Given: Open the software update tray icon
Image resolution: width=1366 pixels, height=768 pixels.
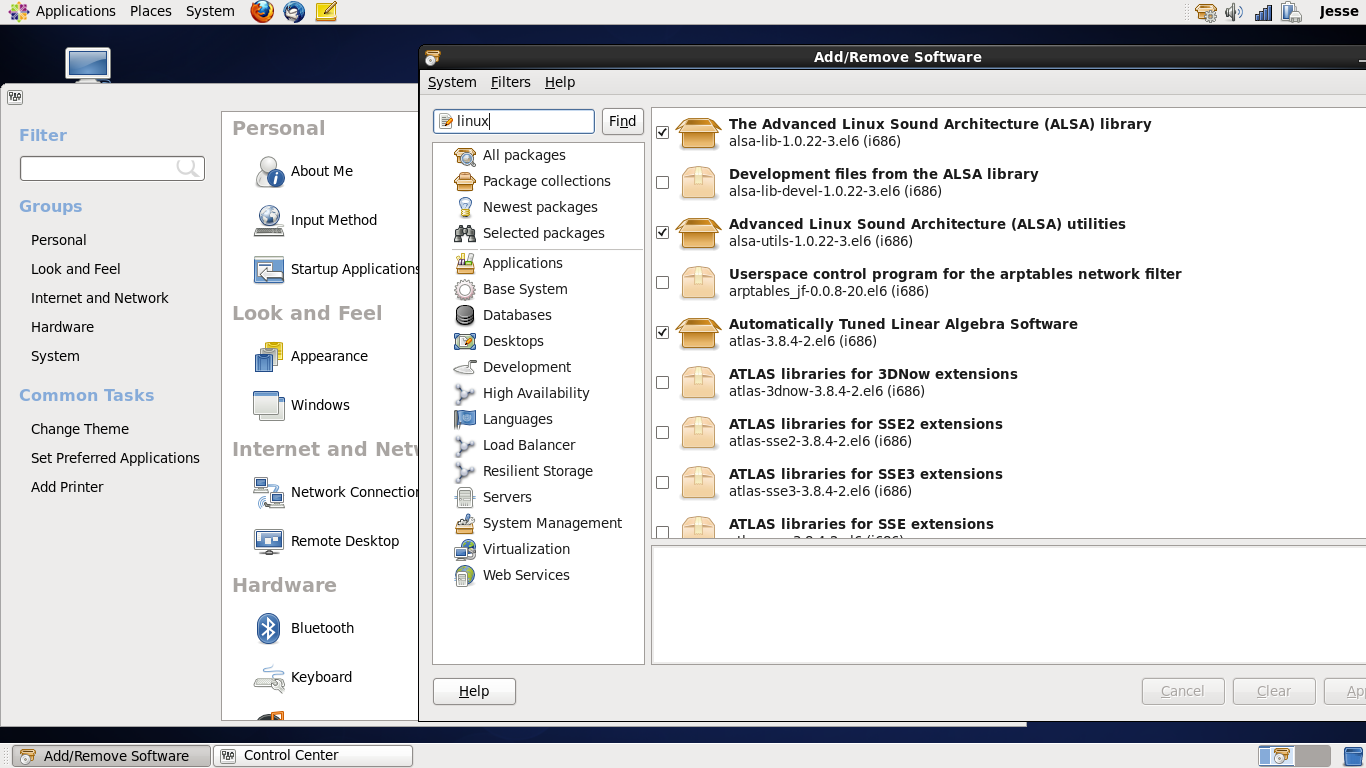Looking at the screenshot, I should click(1206, 12).
